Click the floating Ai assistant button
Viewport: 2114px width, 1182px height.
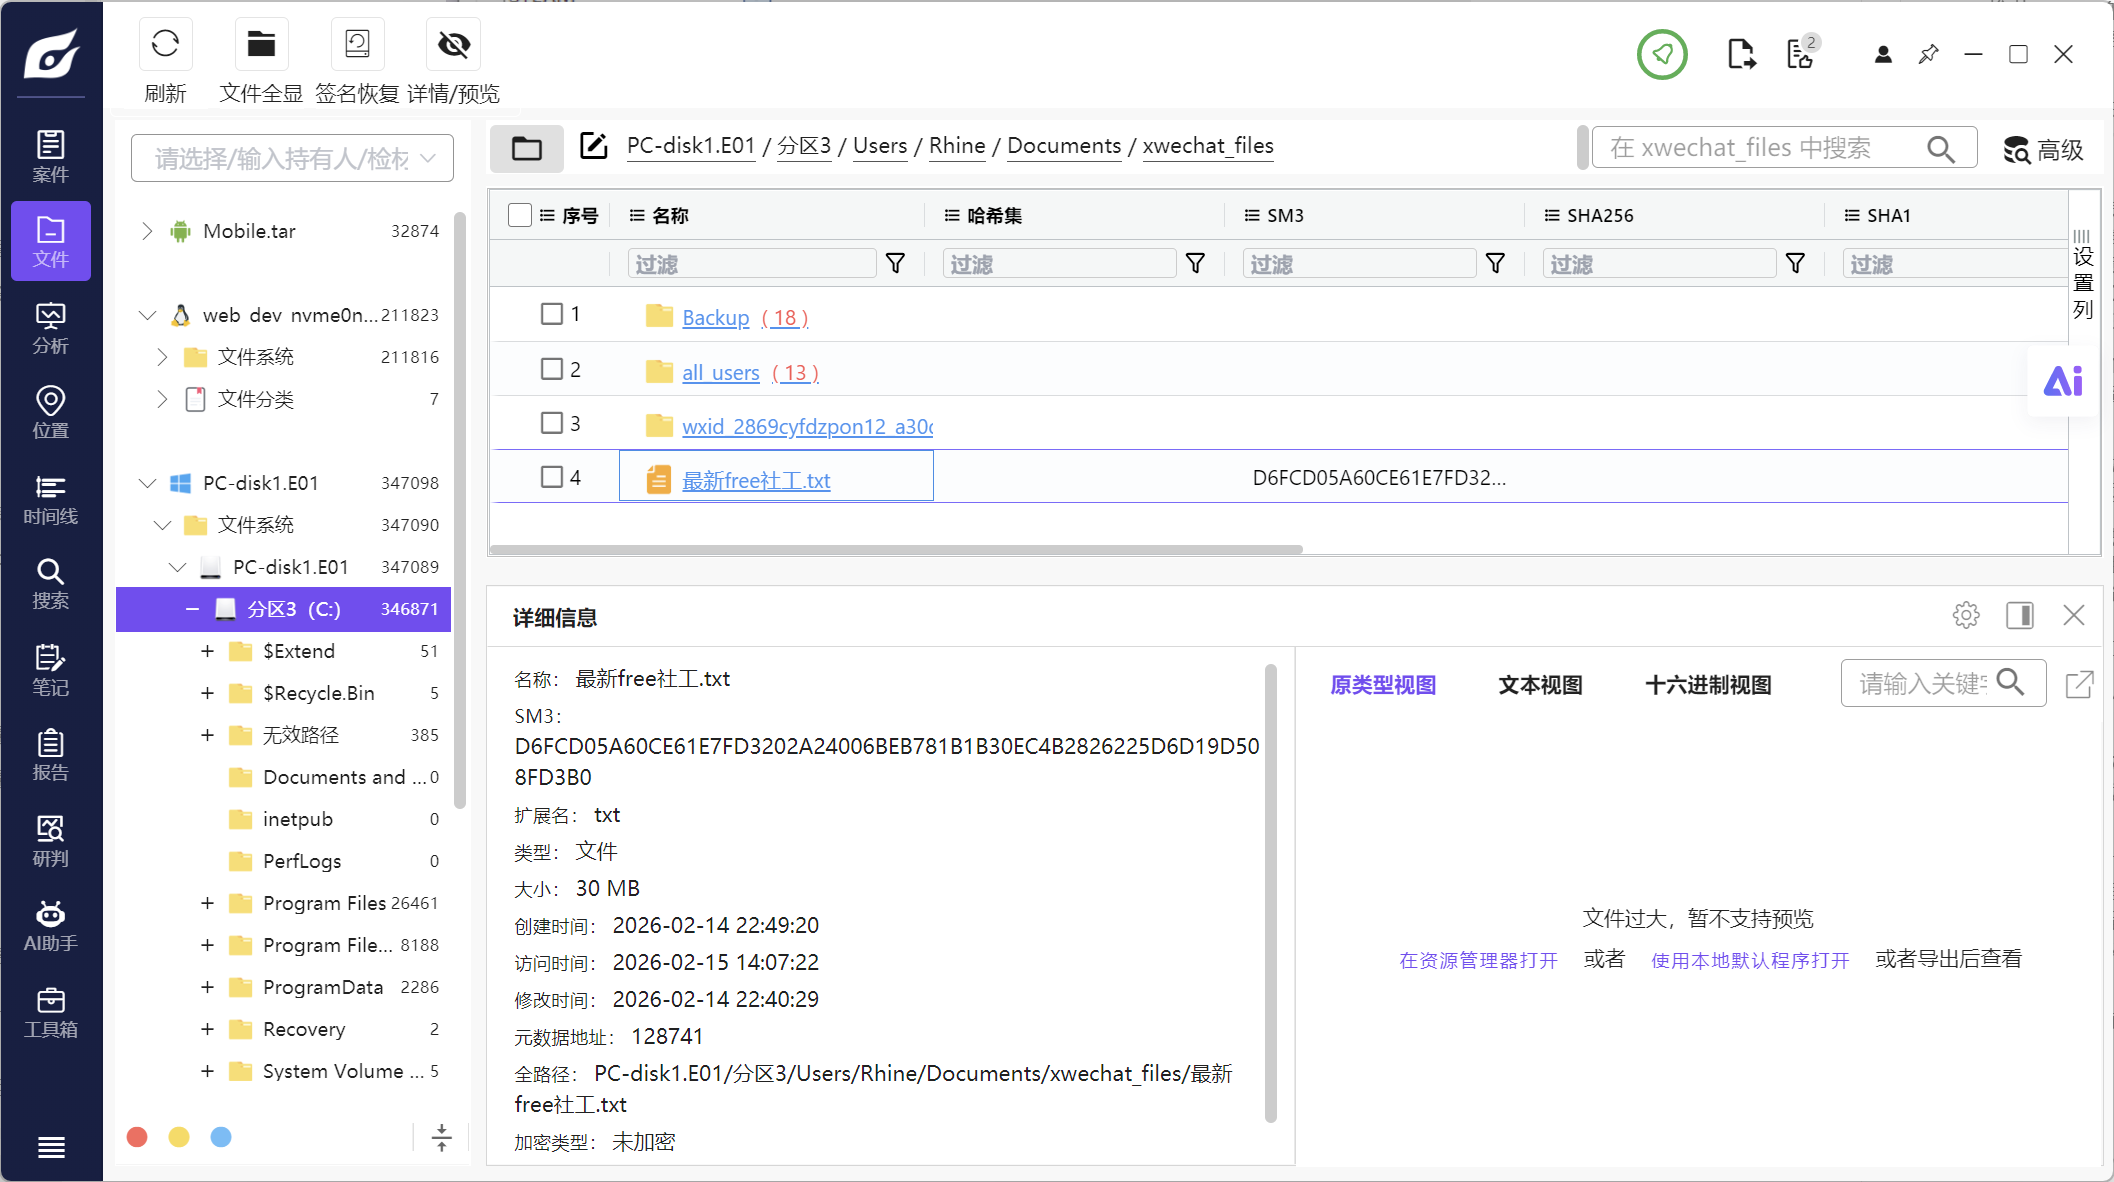point(2062,382)
